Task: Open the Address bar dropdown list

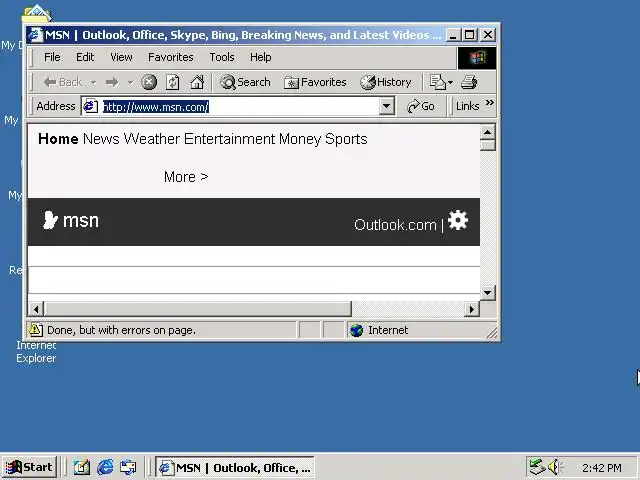Action: coord(386,107)
